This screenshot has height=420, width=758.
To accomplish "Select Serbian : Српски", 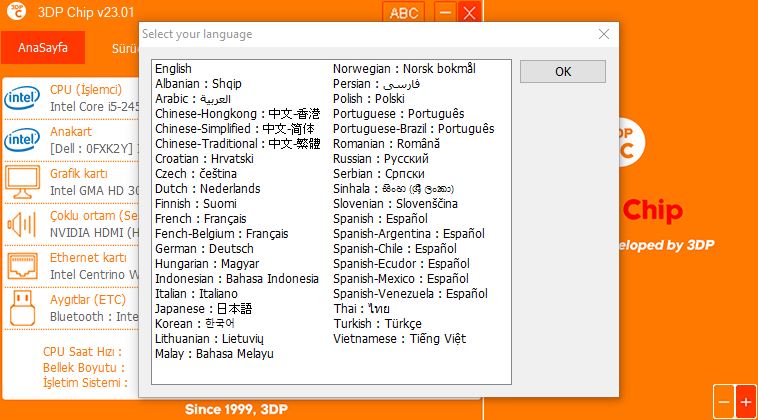I will tap(379, 174).
